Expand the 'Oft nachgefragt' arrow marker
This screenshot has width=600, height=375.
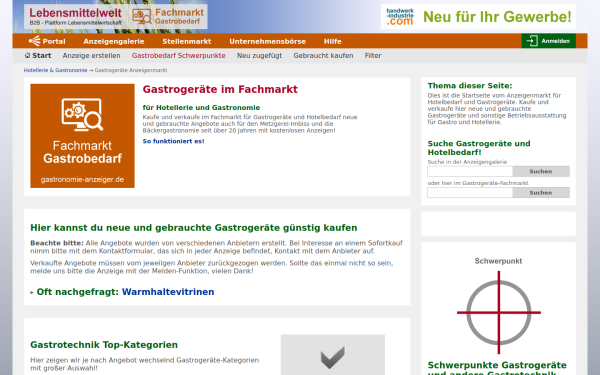click(x=32, y=292)
